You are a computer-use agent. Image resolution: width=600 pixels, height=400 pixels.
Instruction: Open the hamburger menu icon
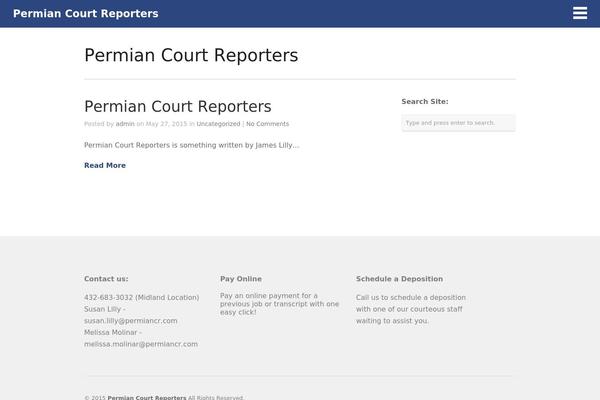(x=580, y=13)
